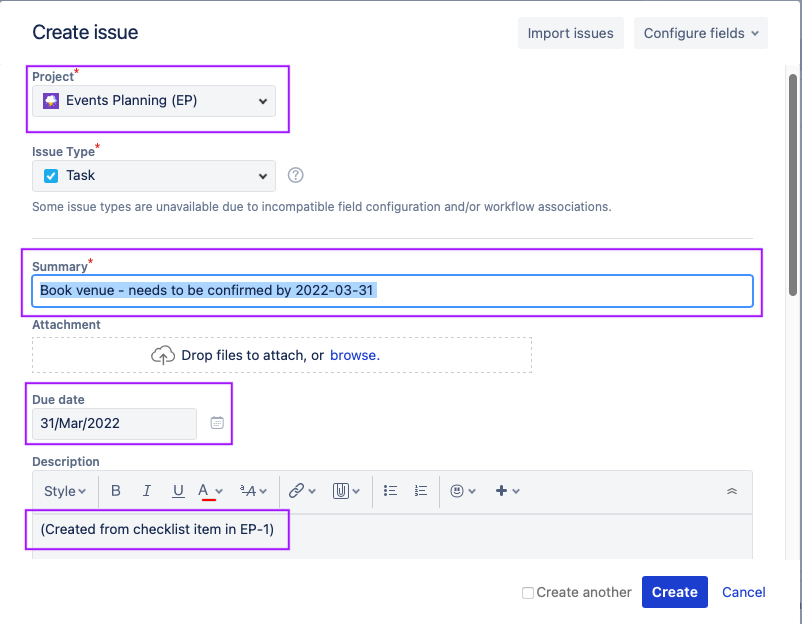
Task: Apply bold formatting in description toolbar
Action: point(116,491)
